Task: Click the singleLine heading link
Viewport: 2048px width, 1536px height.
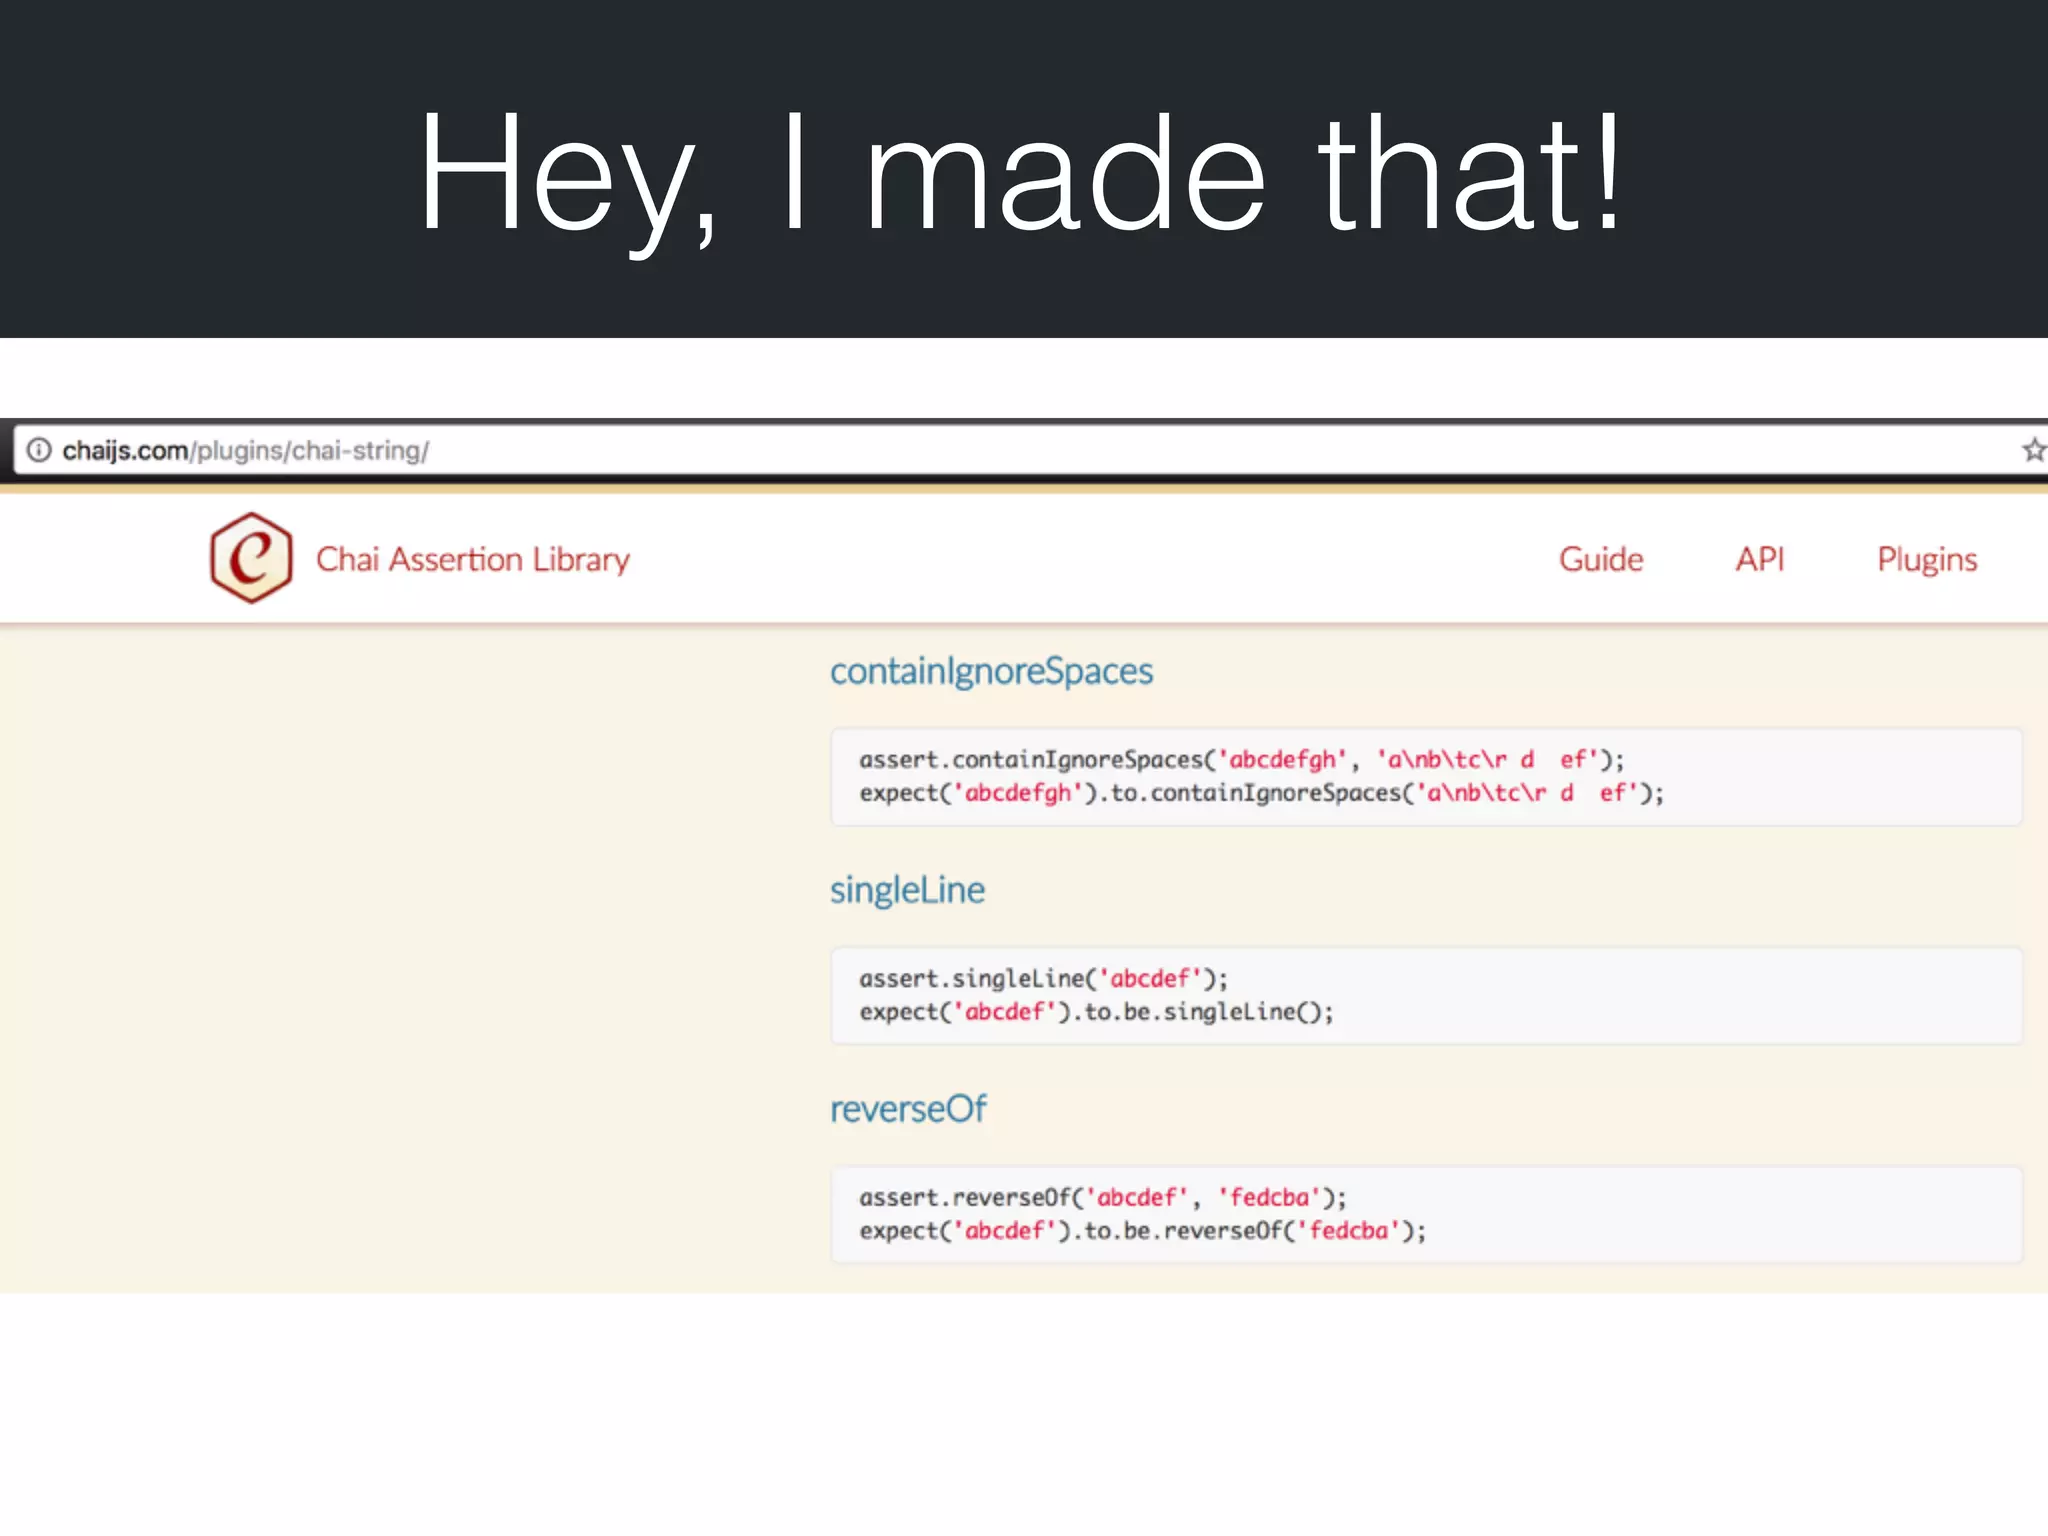Action: click(908, 890)
